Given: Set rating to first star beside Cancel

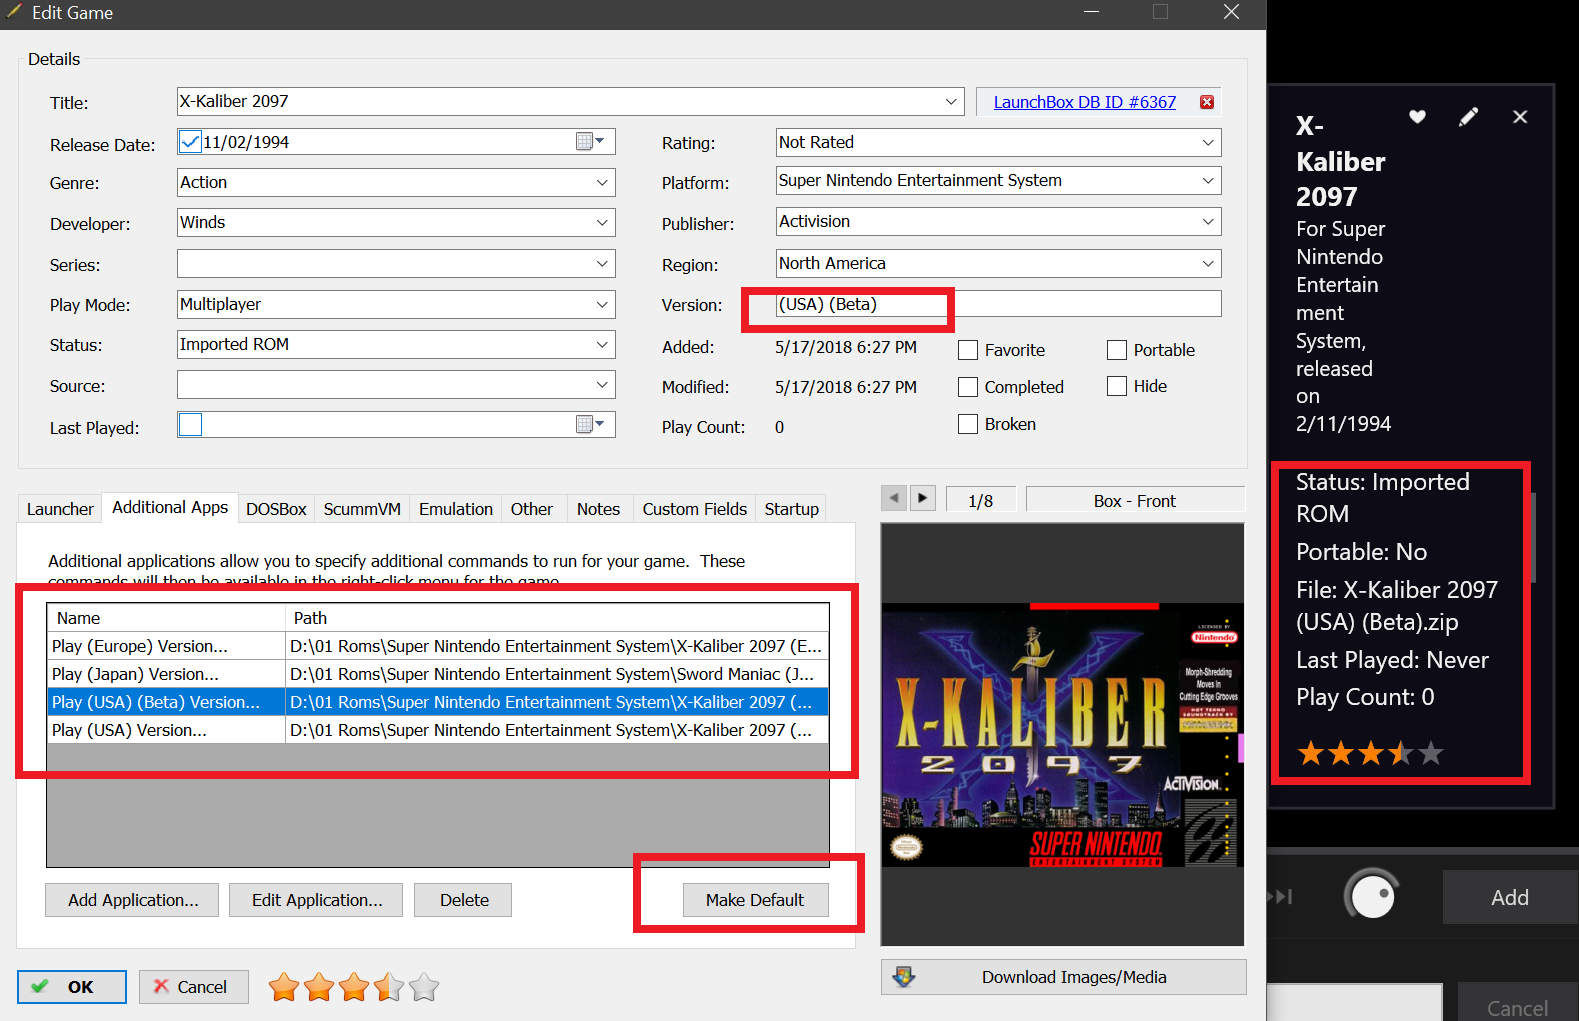Looking at the screenshot, I should coord(284,987).
